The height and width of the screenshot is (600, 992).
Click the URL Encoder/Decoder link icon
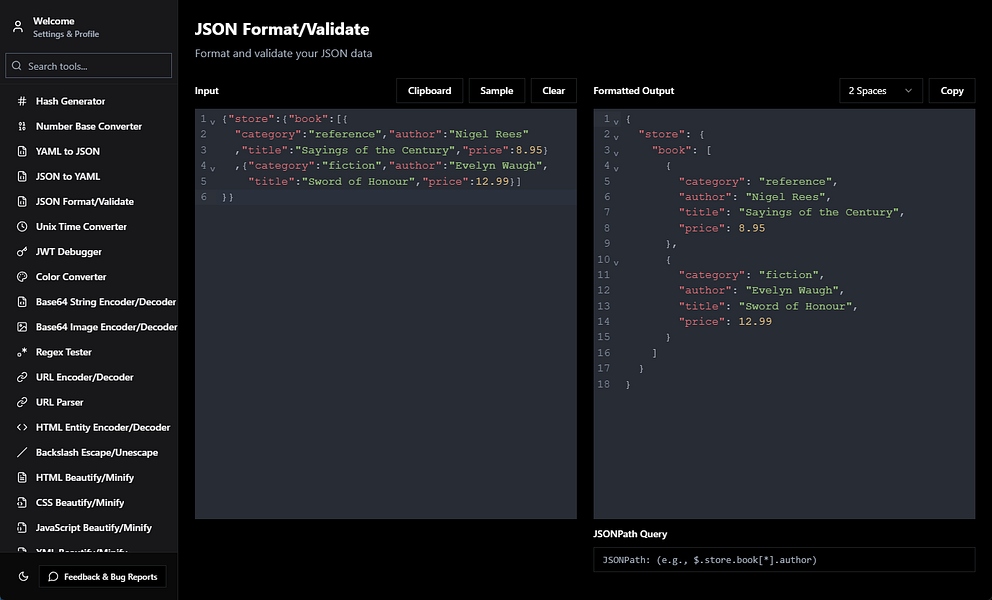(22, 377)
